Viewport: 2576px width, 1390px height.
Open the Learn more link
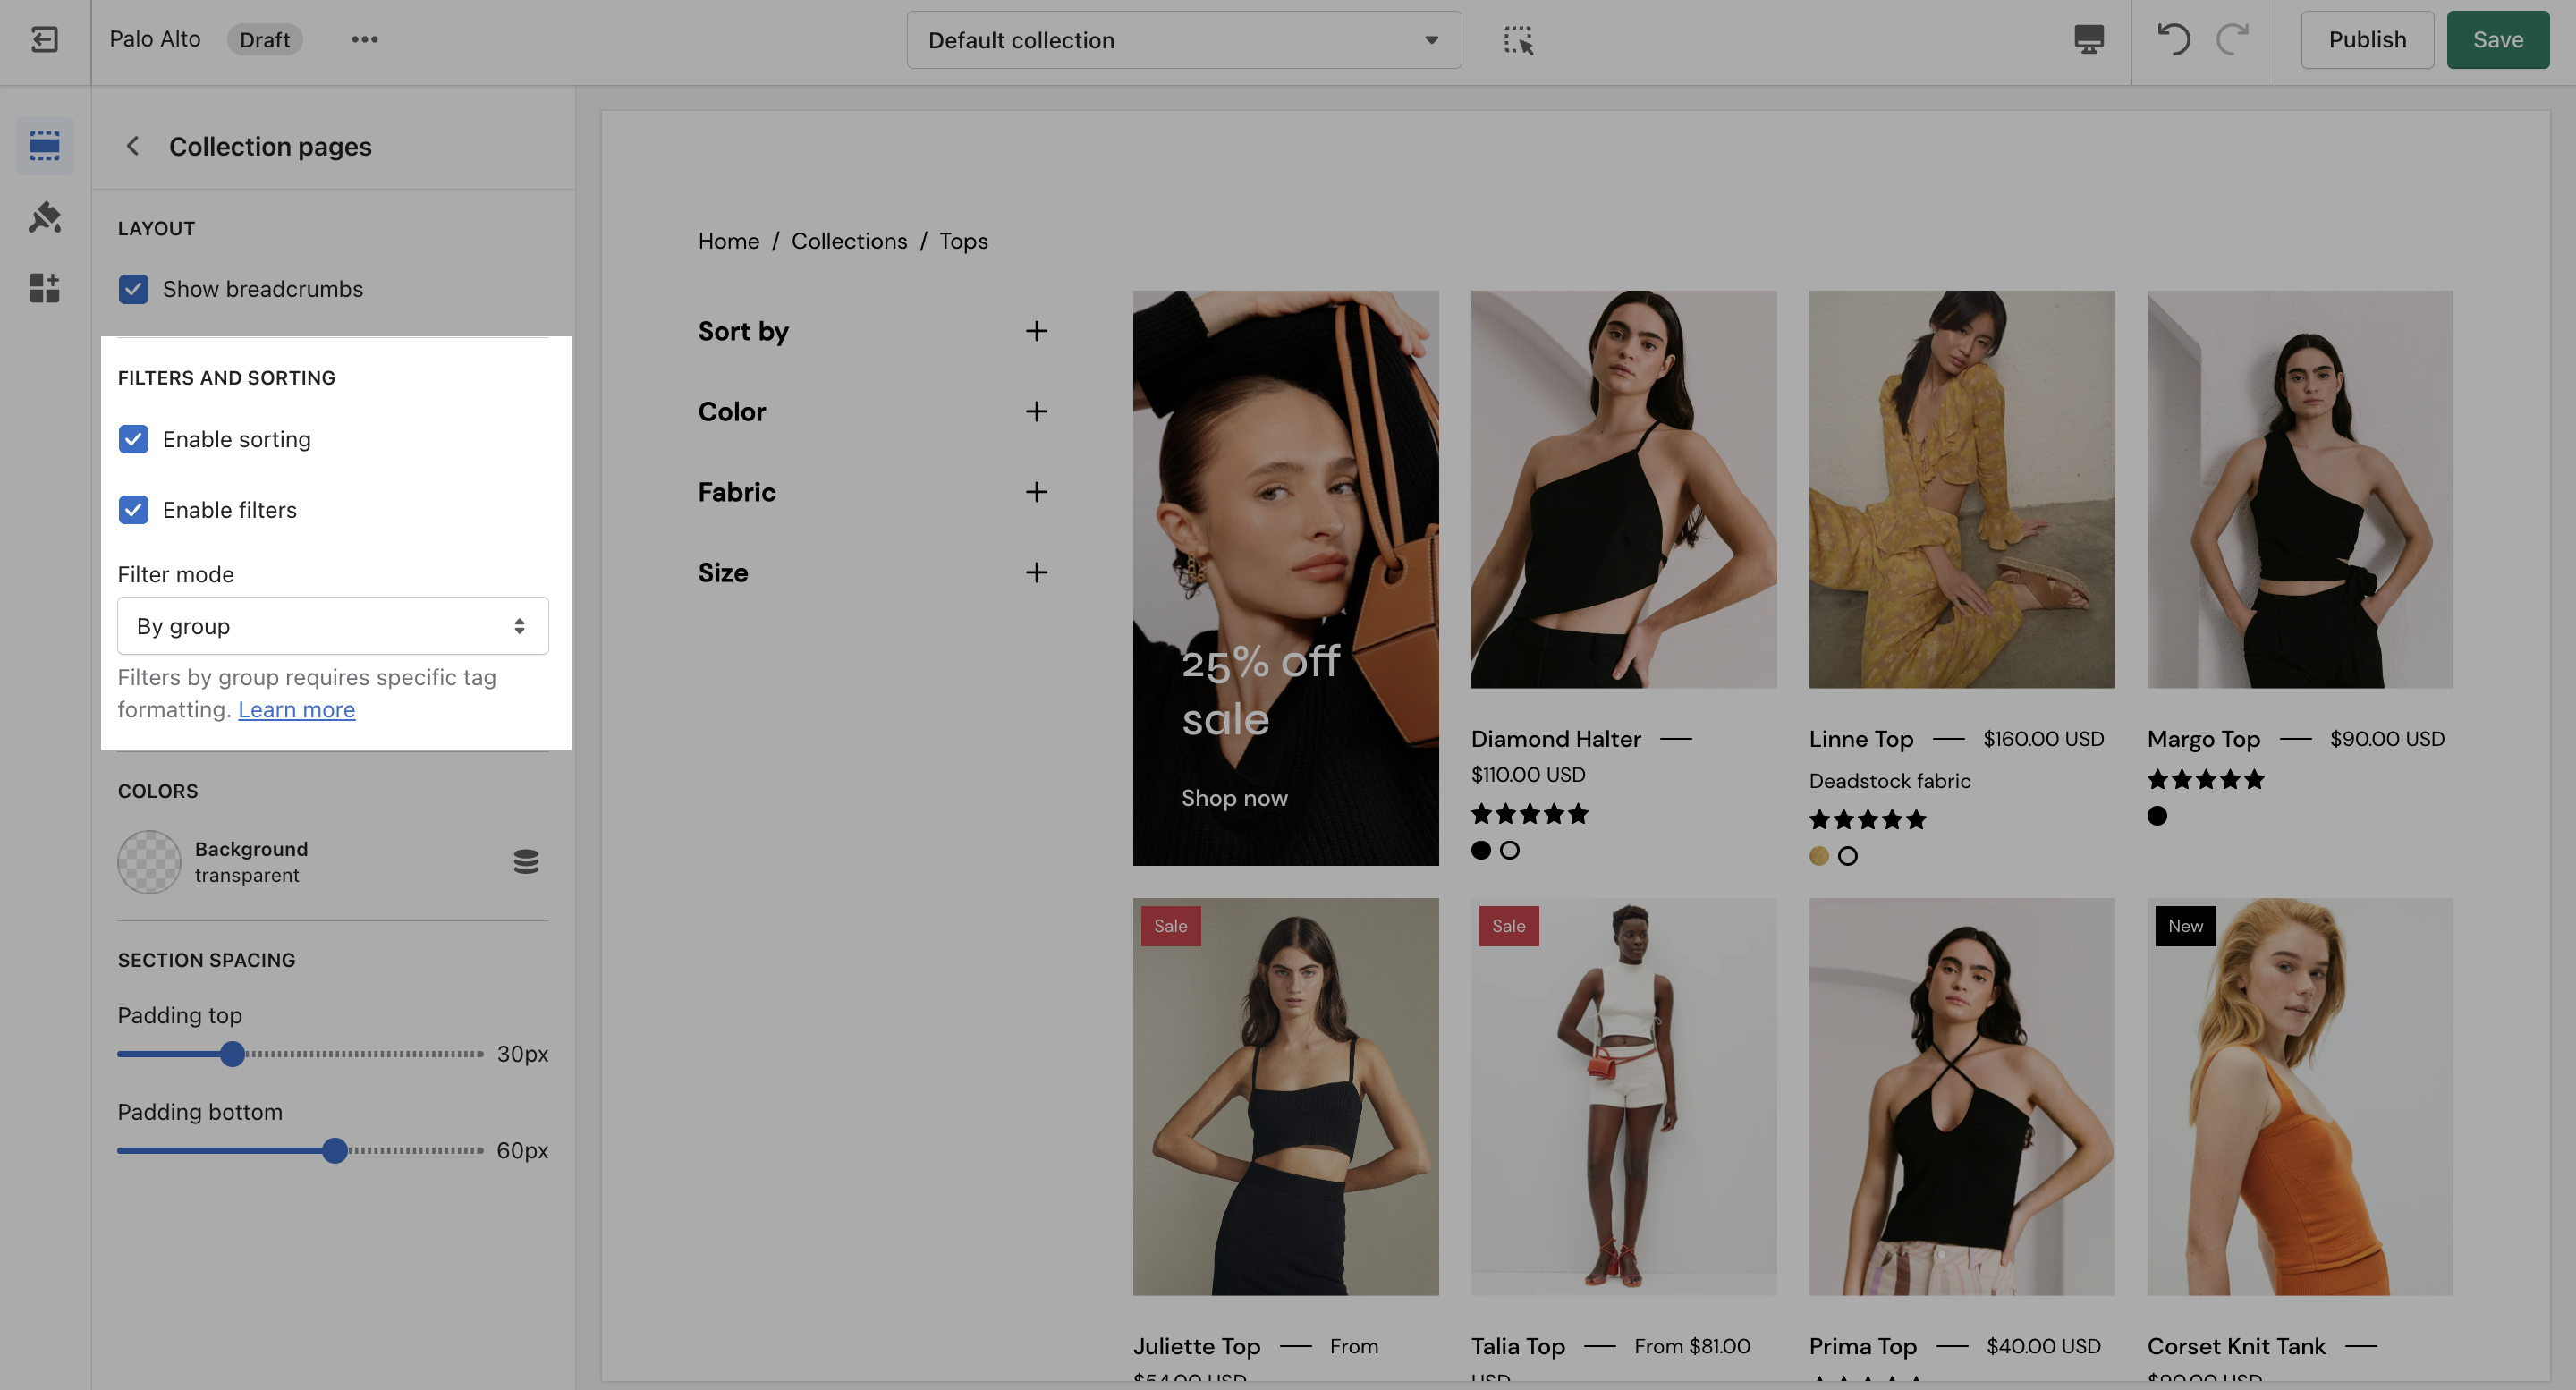(296, 710)
